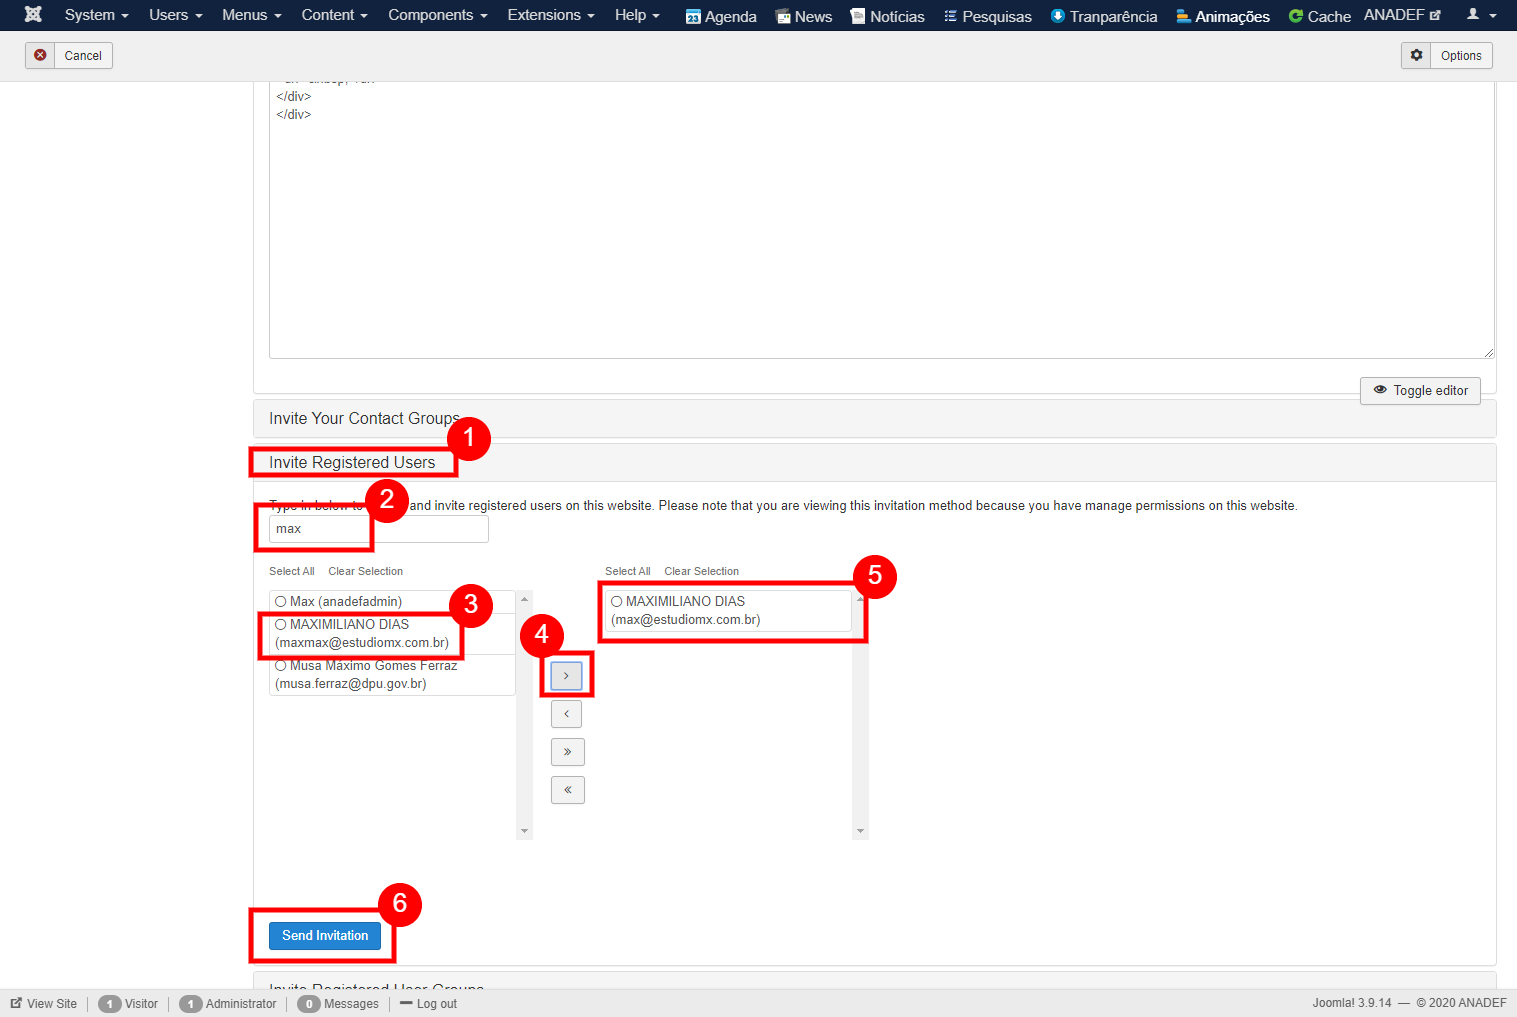
Task: Move all users right with double arrow
Action: coord(567,752)
